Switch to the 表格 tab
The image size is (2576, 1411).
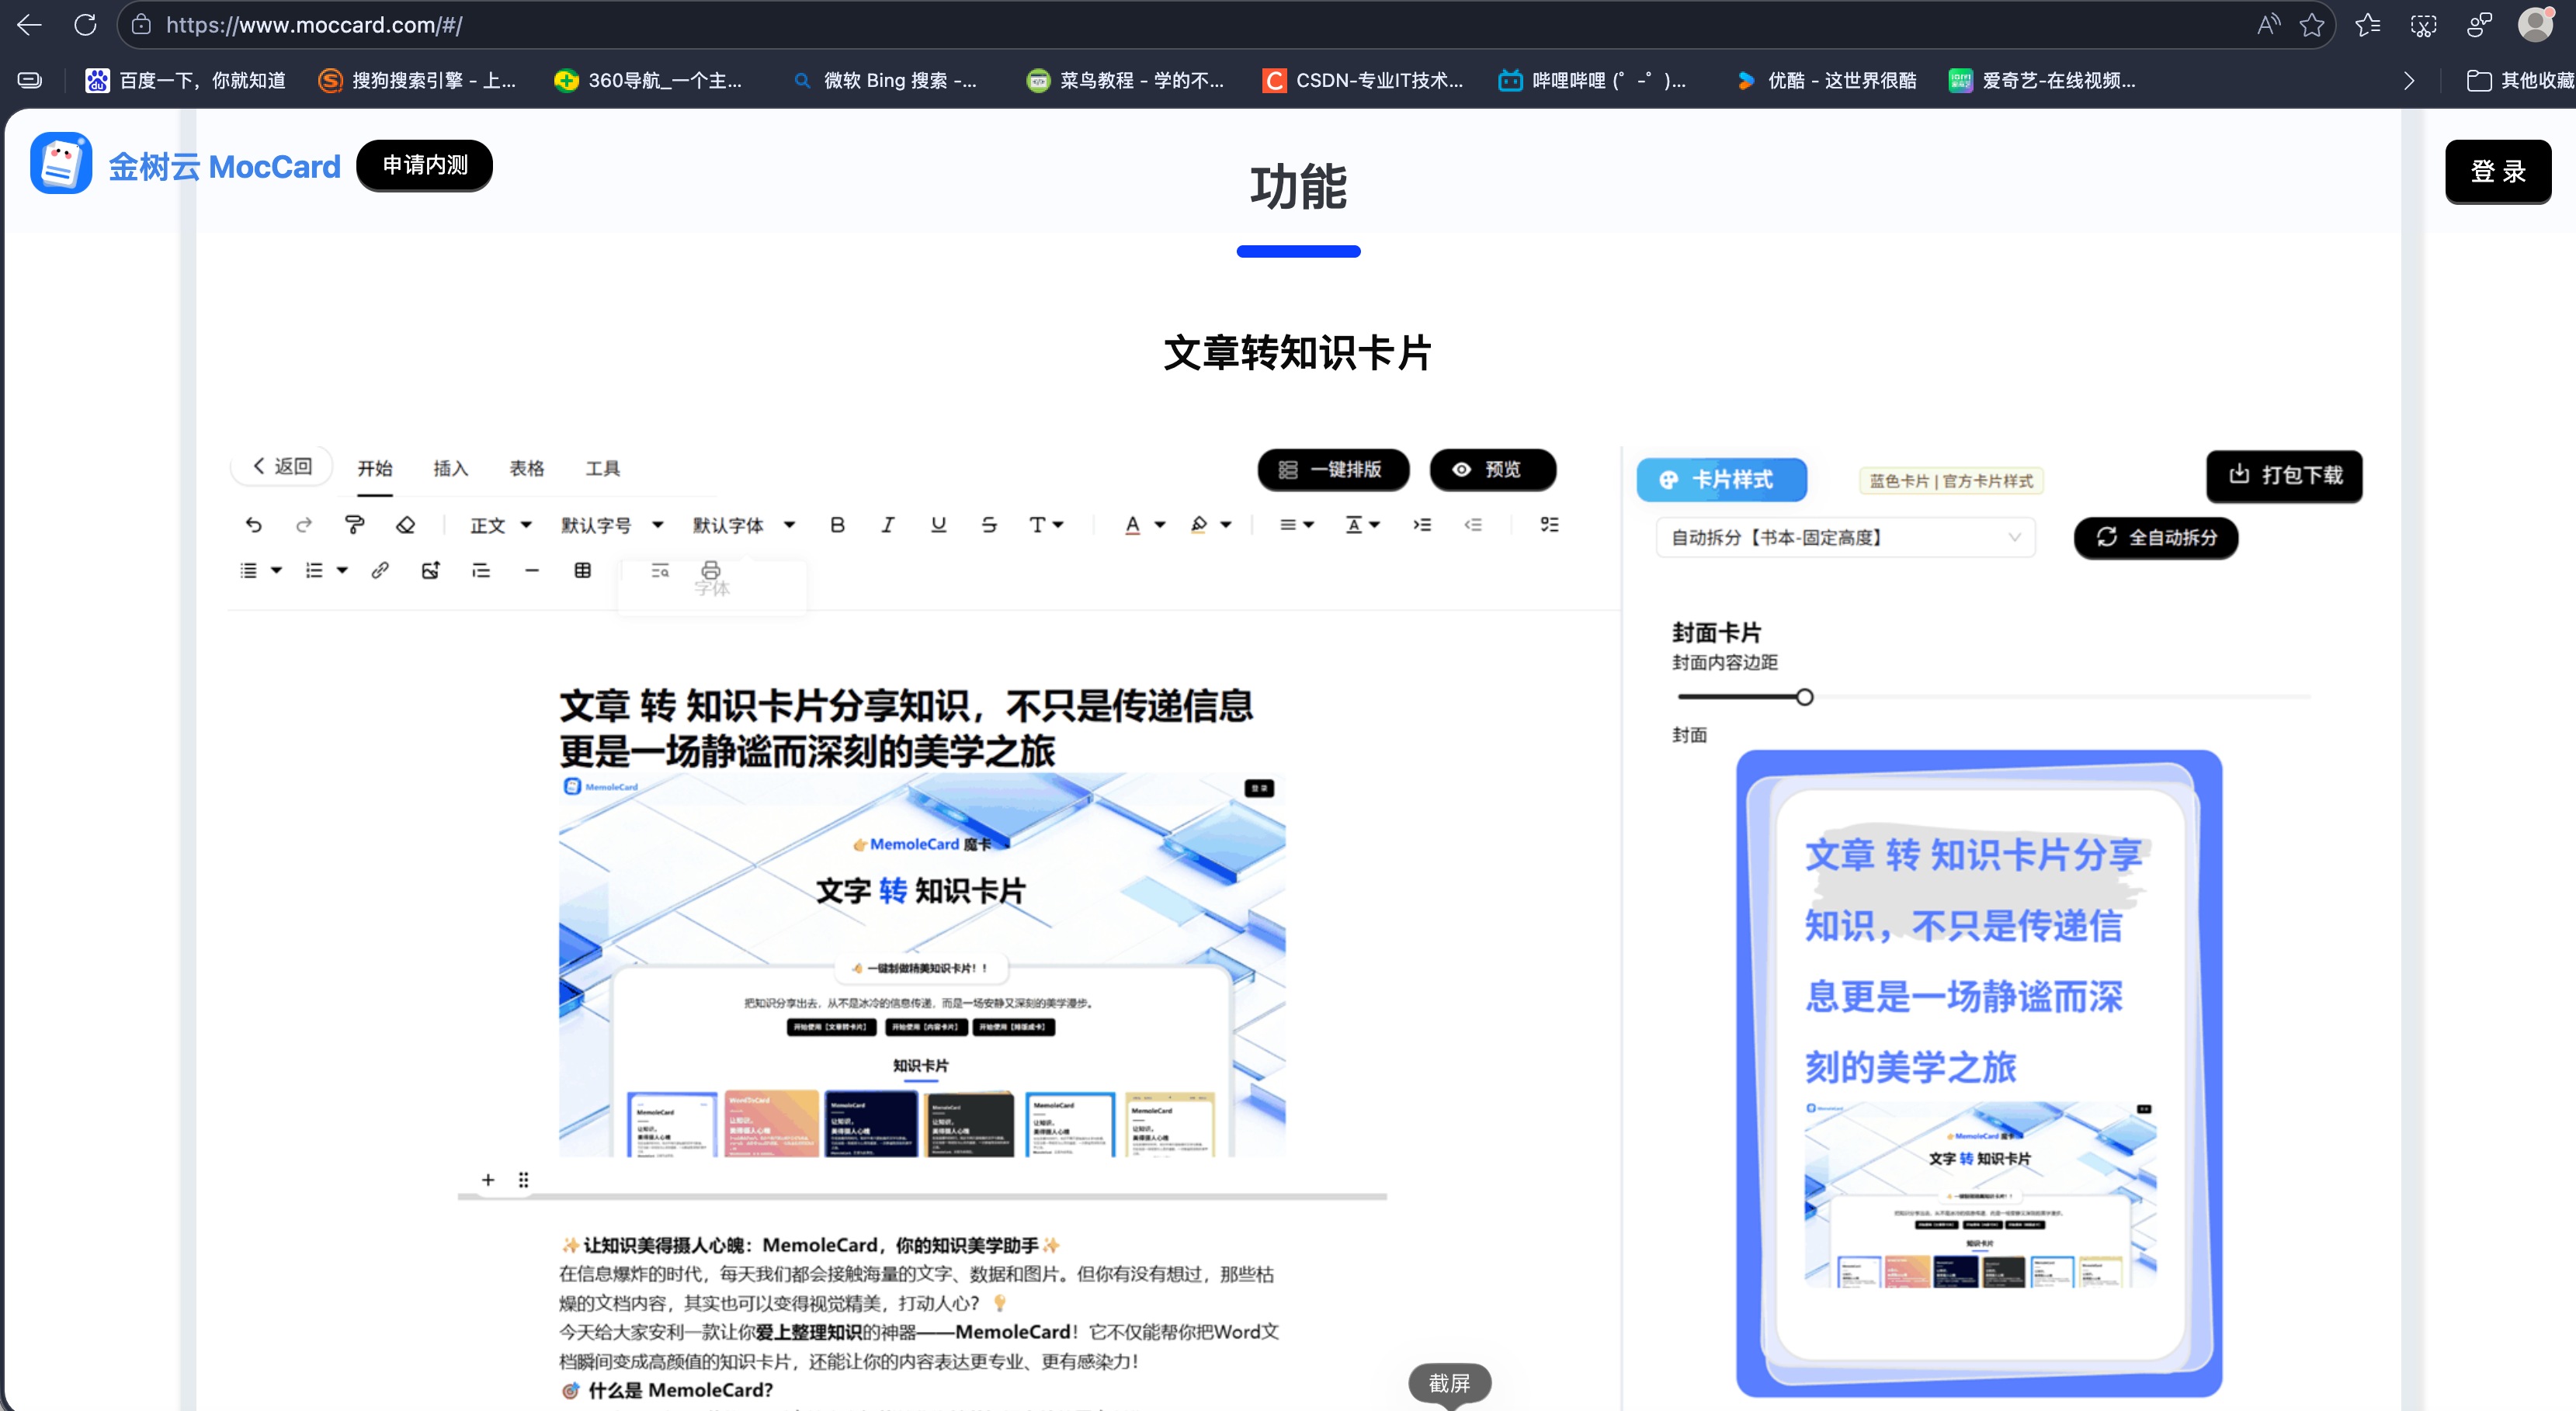click(527, 468)
